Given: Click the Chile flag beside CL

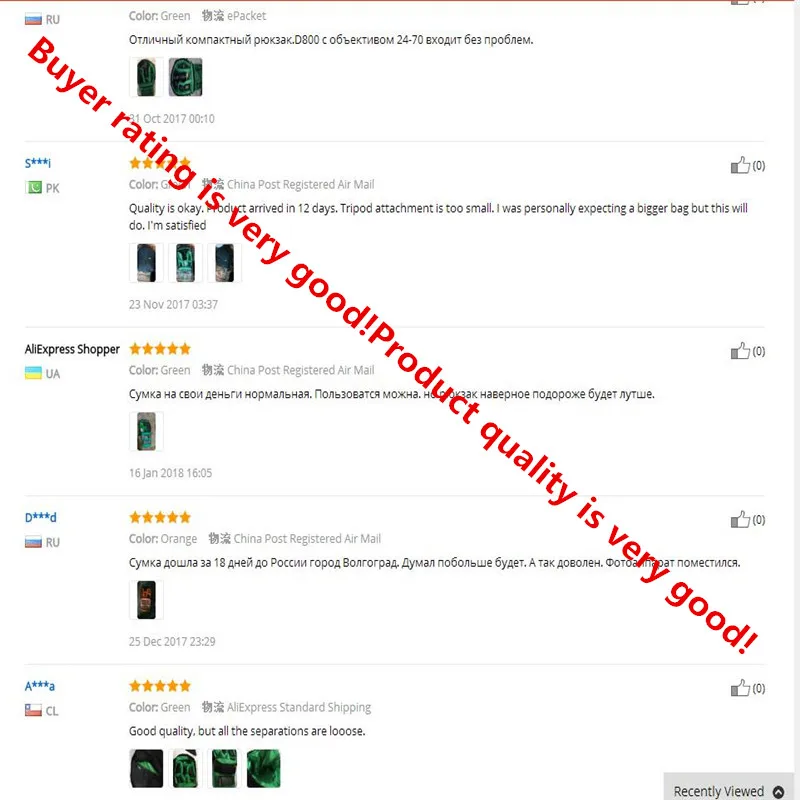Looking at the screenshot, I should pyautogui.click(x=33, y=710).
